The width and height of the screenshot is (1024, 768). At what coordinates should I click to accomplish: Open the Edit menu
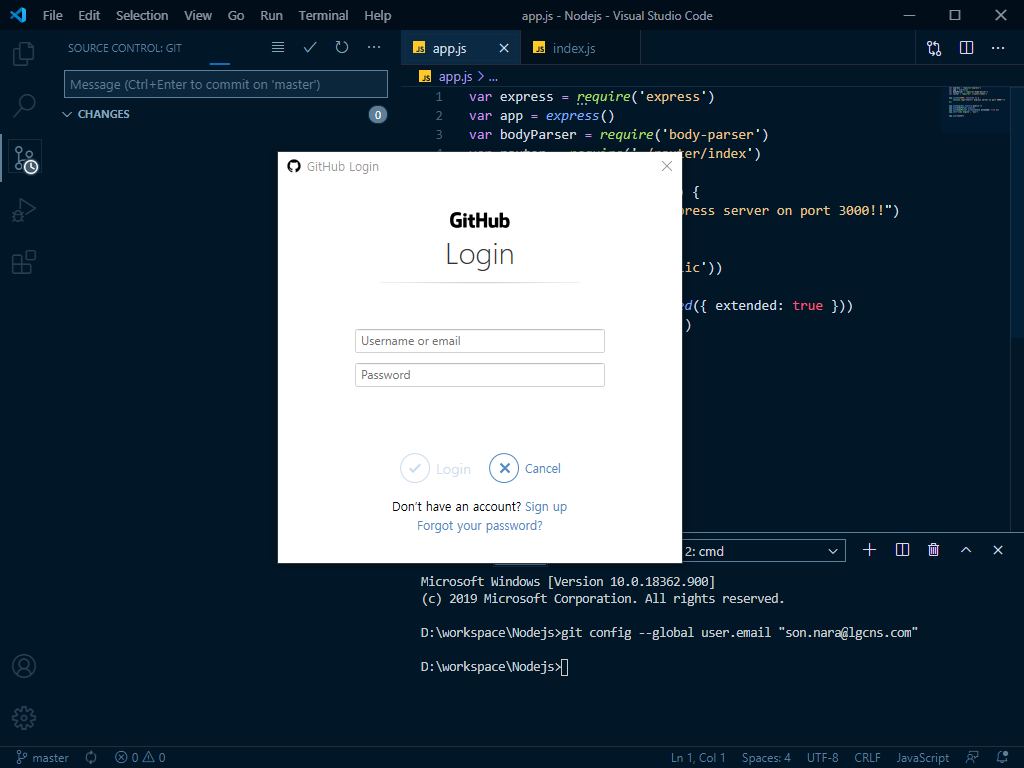89,16
